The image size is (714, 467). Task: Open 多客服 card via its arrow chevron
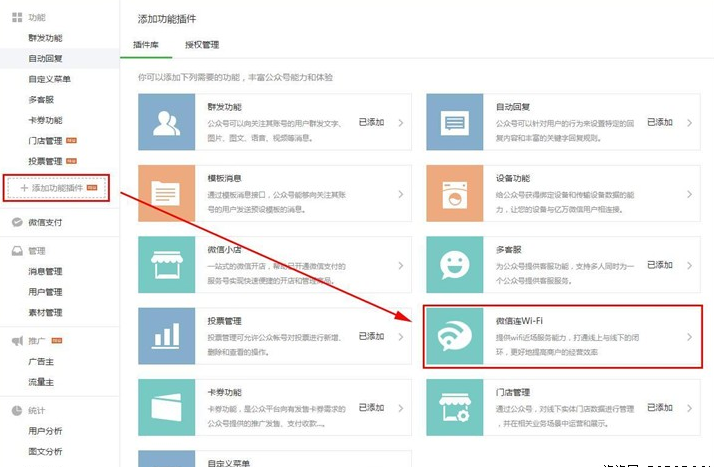coord(689,265)
